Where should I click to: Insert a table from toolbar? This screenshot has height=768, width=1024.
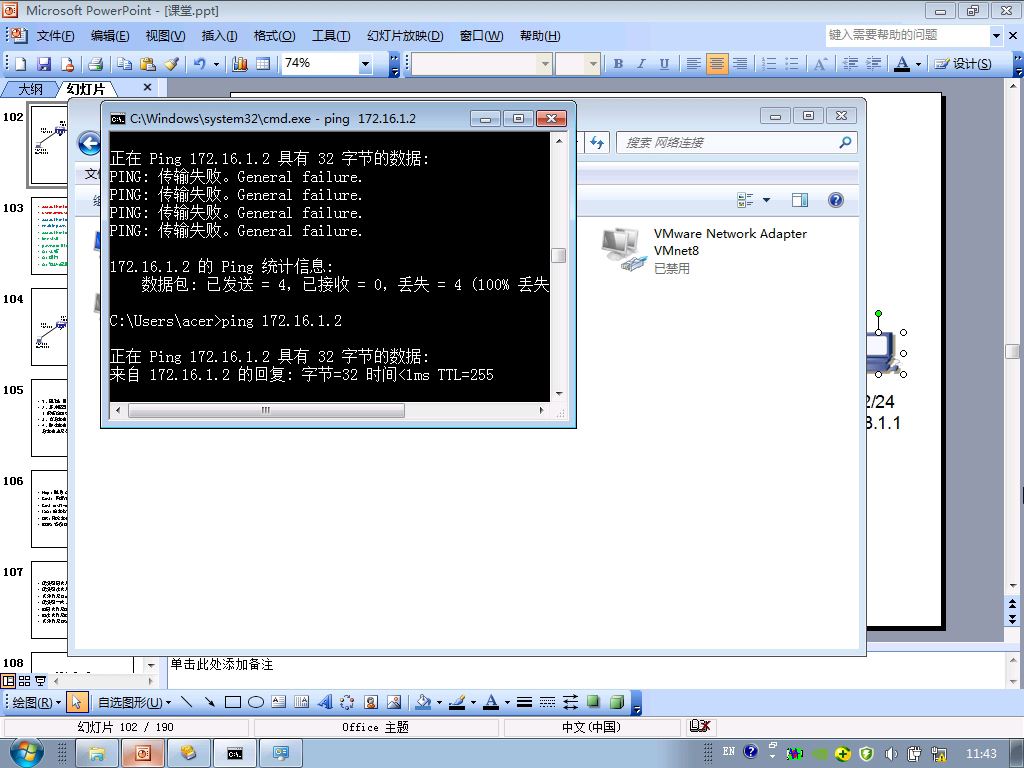263,63
